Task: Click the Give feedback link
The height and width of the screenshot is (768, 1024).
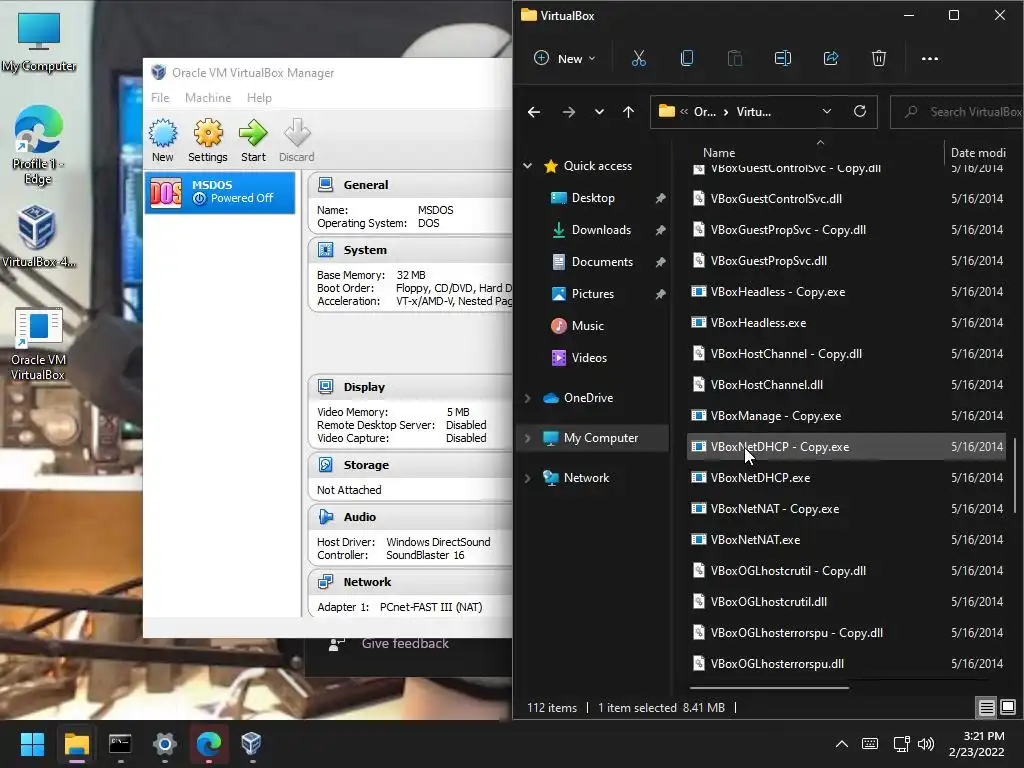Action: tap(405, 644)
